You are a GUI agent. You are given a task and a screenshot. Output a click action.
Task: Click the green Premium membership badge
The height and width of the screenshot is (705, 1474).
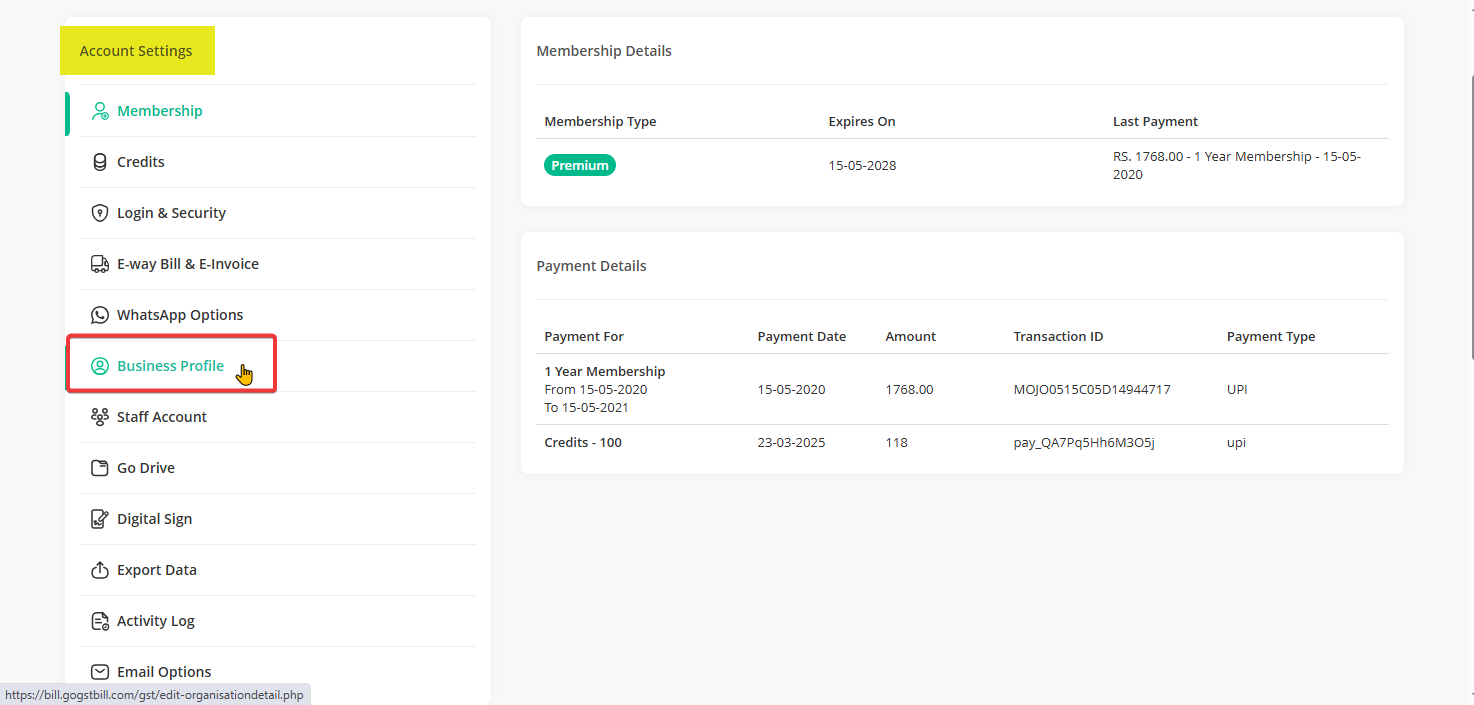[580, 166]
